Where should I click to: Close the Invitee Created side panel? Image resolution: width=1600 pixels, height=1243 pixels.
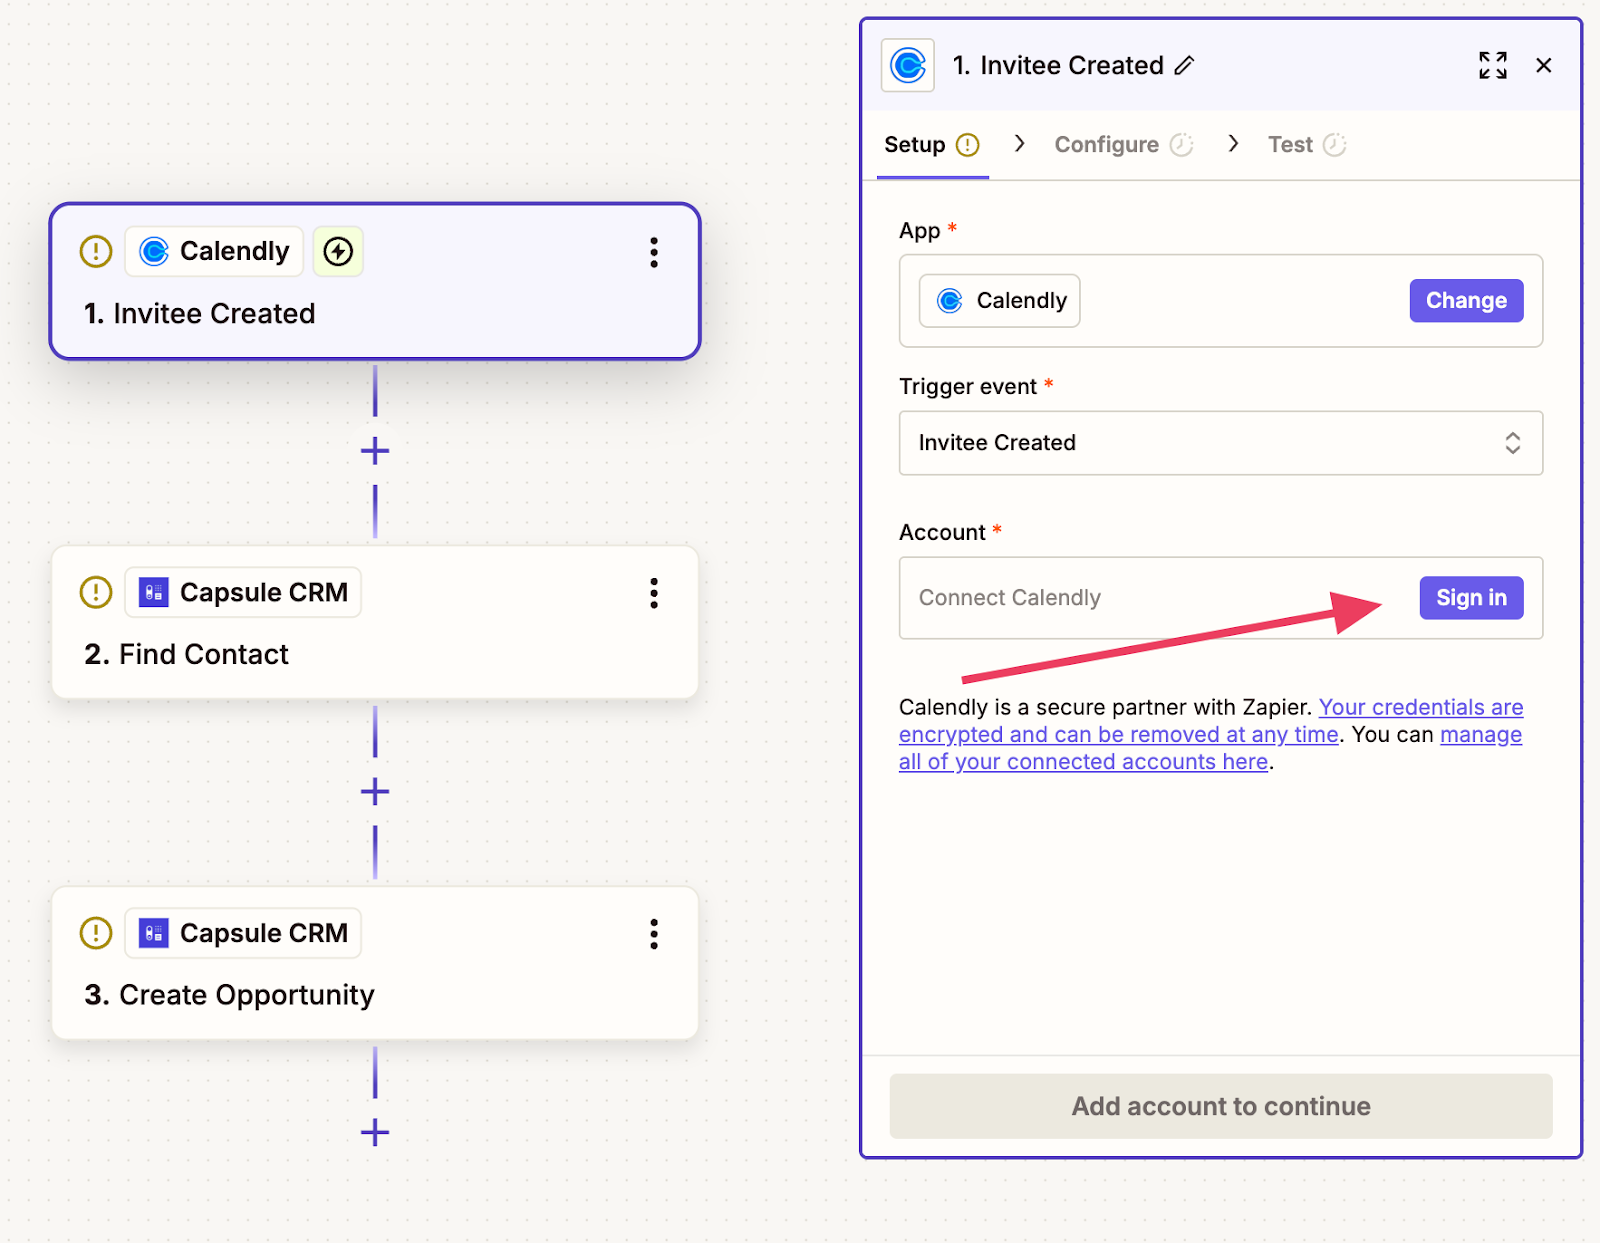[x=1544, y=66]
